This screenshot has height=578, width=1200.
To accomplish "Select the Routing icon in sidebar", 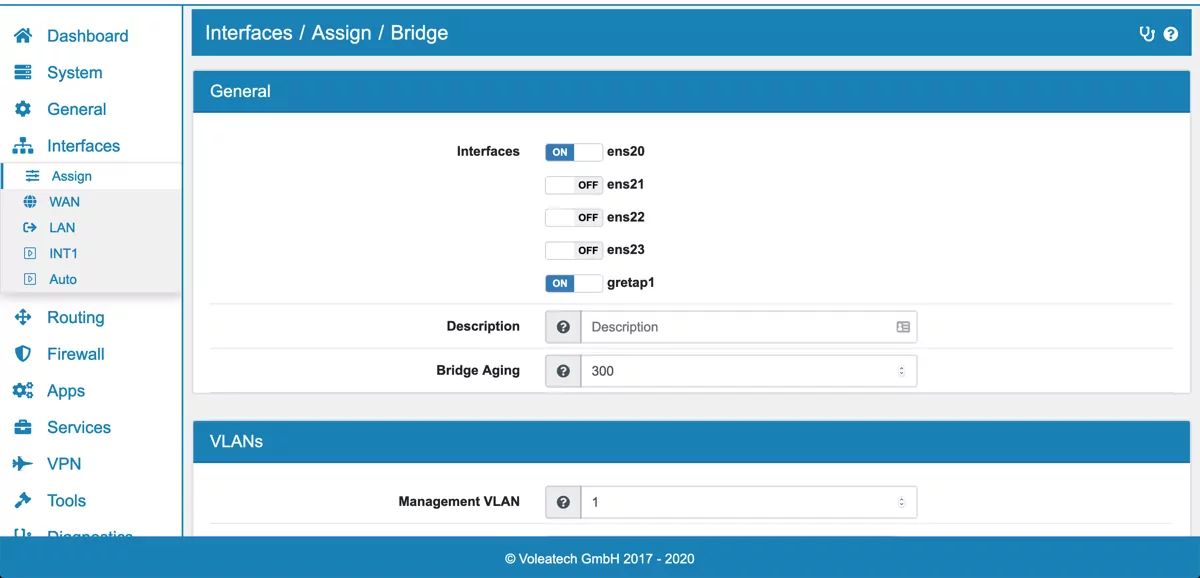I will coord(22,317).
